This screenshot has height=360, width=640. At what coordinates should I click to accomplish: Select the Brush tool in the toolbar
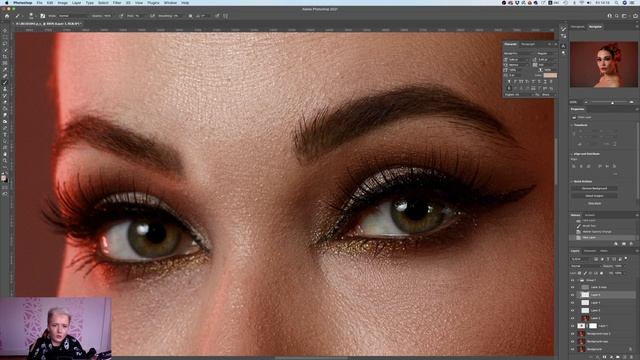coord(5,82)
